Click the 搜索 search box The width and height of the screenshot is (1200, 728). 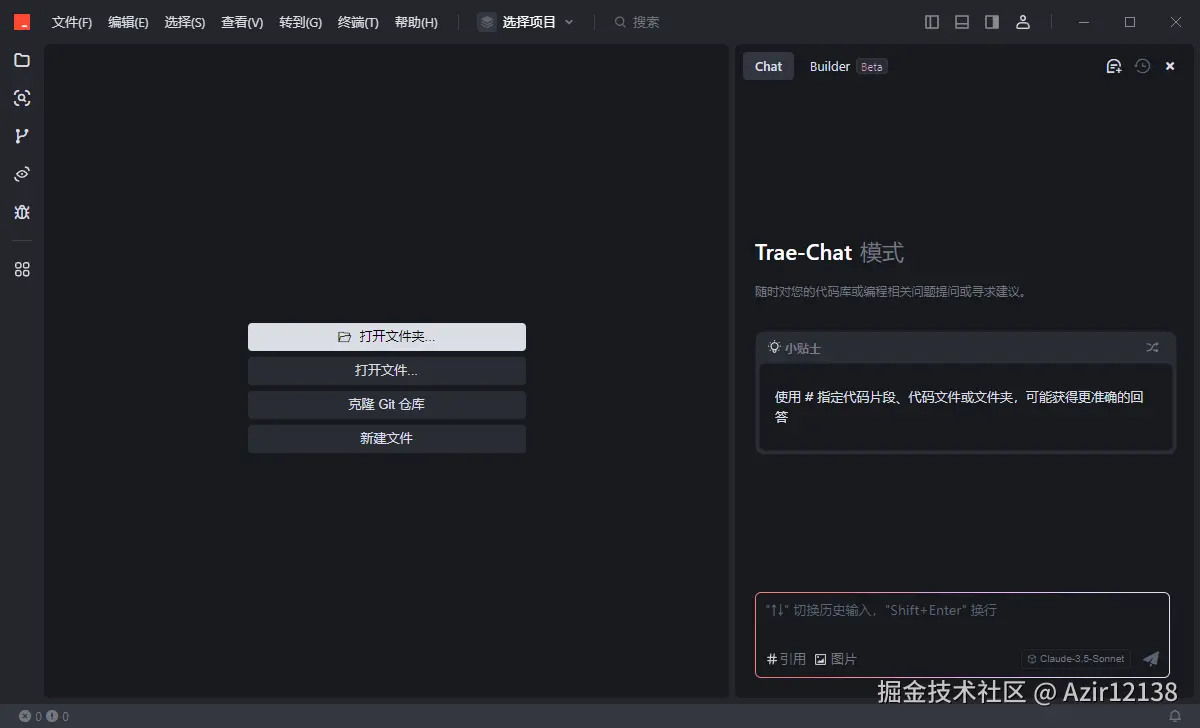tap(637, 22)
